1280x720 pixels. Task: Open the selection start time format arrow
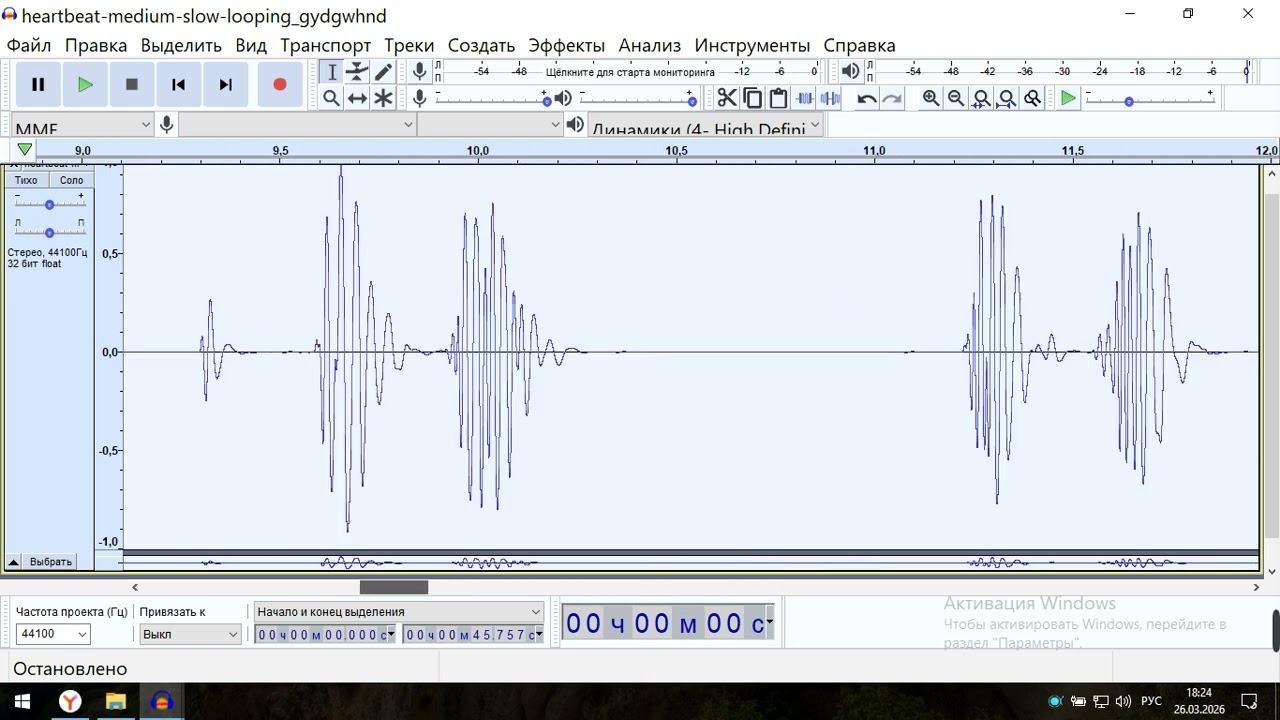(391, 634)
